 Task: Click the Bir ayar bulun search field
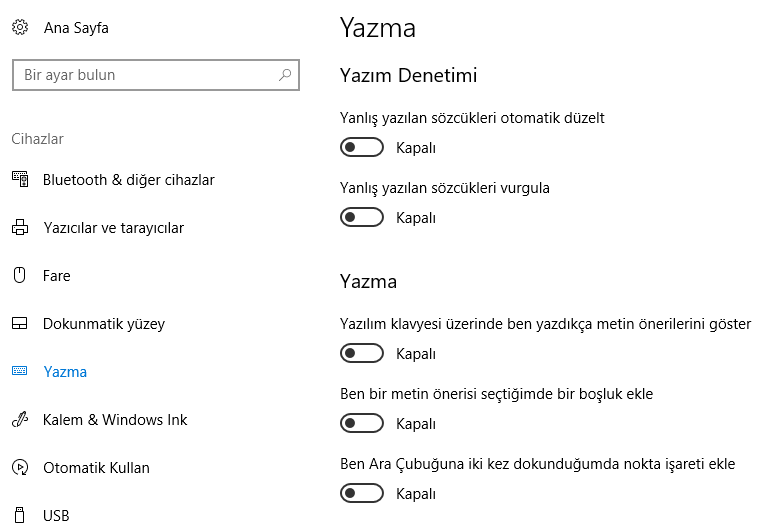[x=156, y=75]
